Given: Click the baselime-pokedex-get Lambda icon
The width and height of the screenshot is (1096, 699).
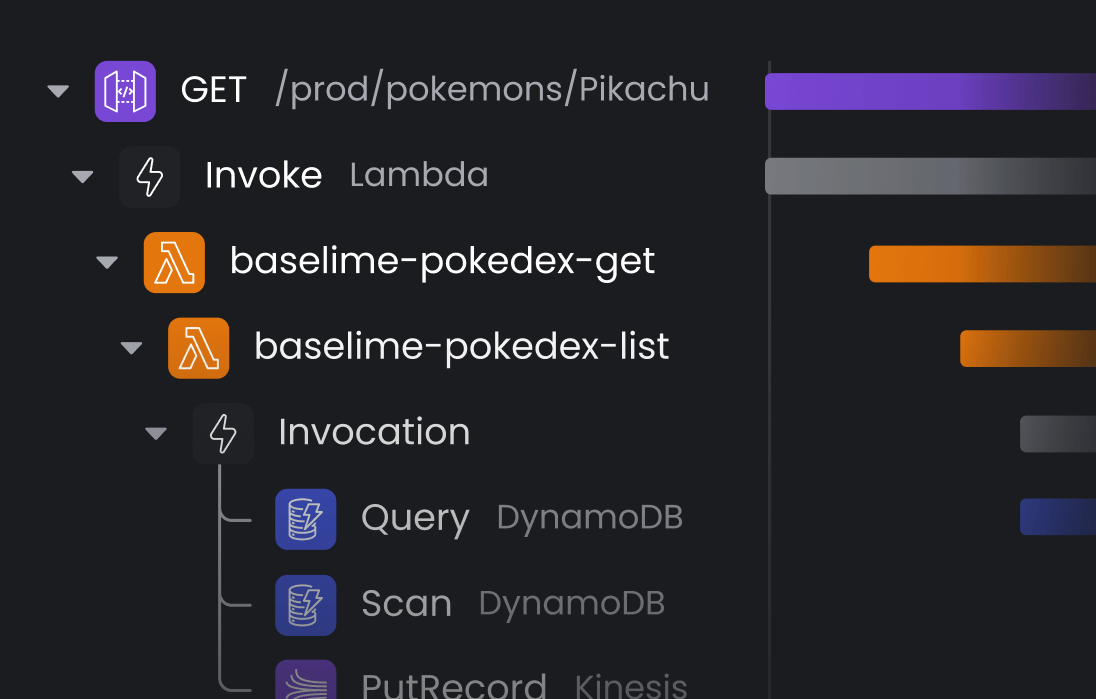Looking at the screenshot, I should (174, 263).
